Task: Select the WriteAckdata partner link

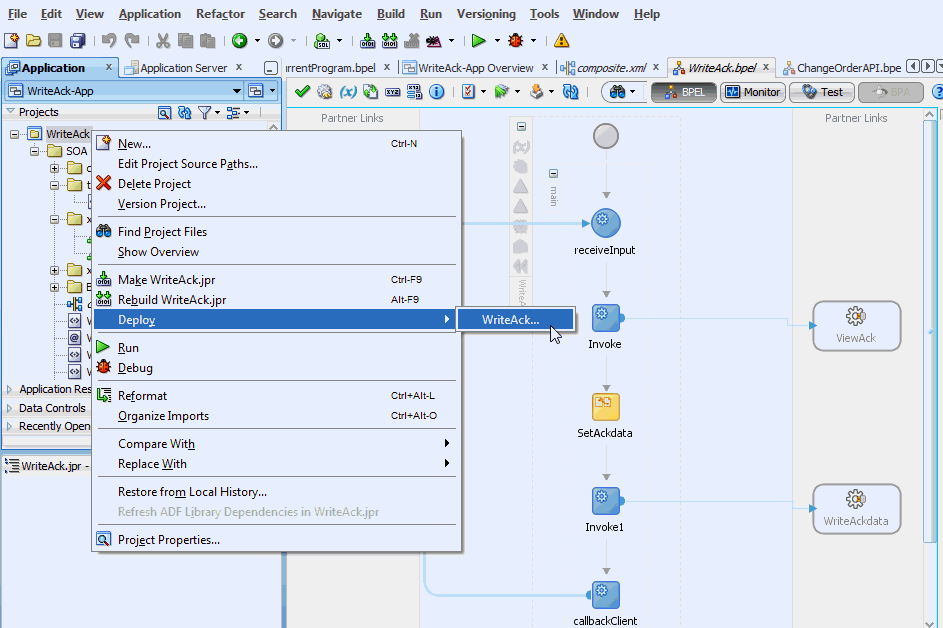Action: coord(856,509)
